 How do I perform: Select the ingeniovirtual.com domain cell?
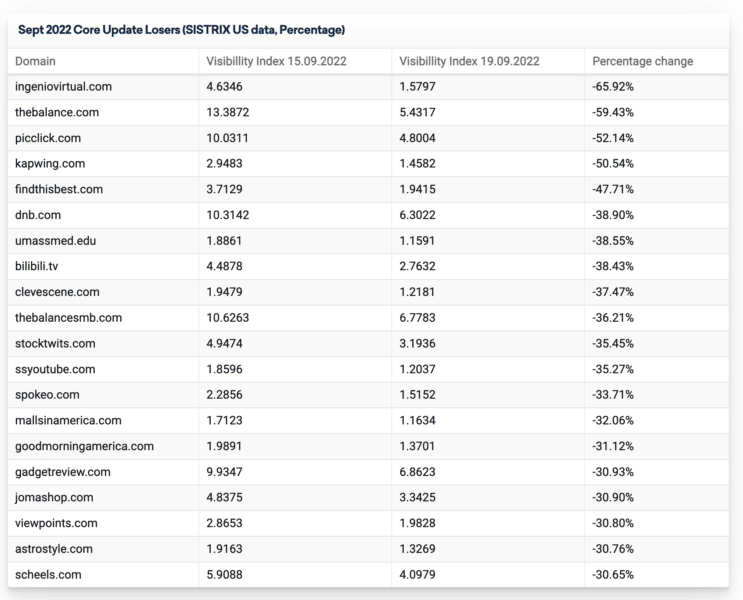[x=63, y=87]
